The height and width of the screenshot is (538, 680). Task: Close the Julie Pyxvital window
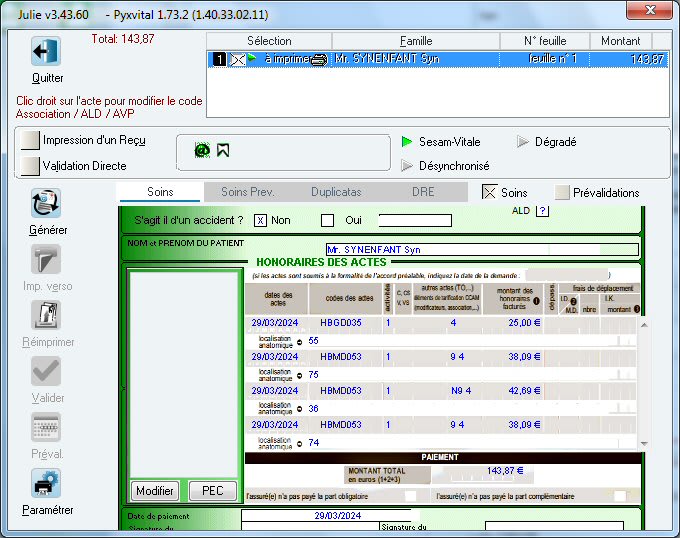pyautogui.click(x=649, y=10)
